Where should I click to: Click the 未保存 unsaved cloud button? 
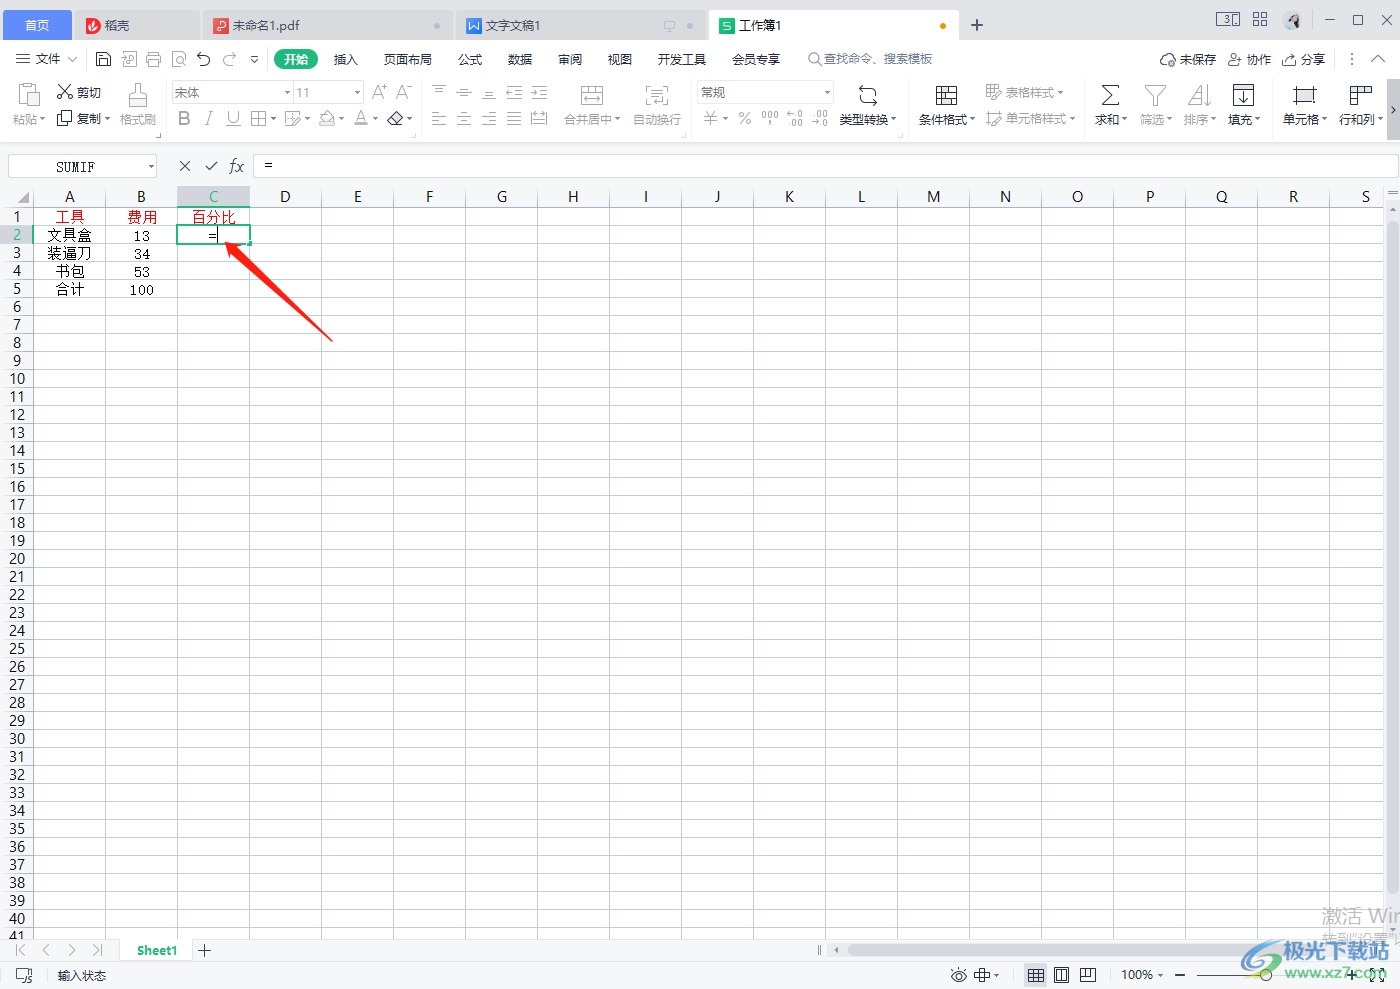click(x=1188, y=60)
